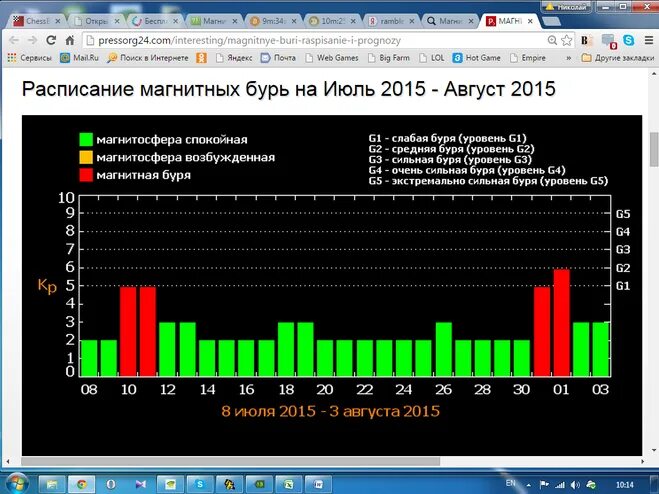
Task: Click the 10:14 taskbar clock
Action: point(625,485)
